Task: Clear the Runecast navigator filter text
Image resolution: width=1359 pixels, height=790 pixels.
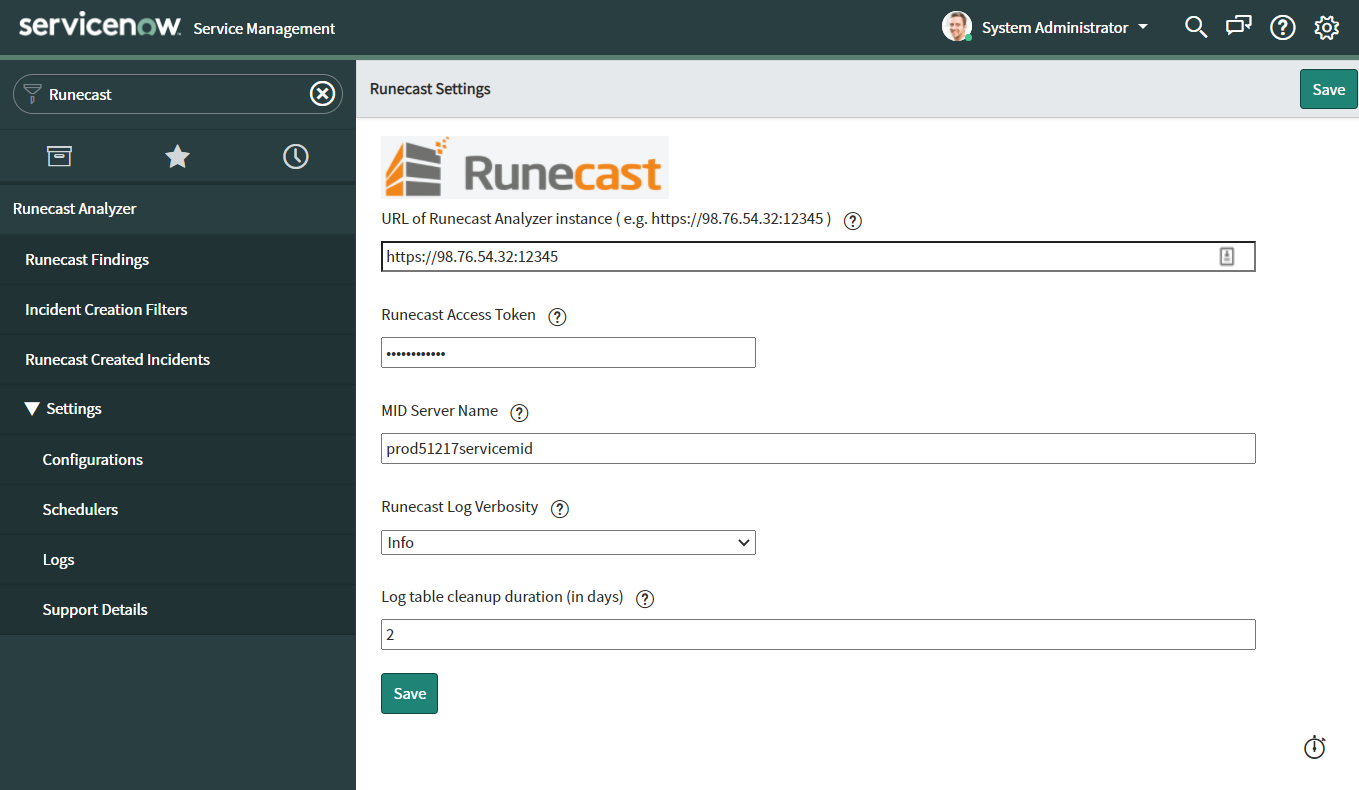Action: coord(322,94)
